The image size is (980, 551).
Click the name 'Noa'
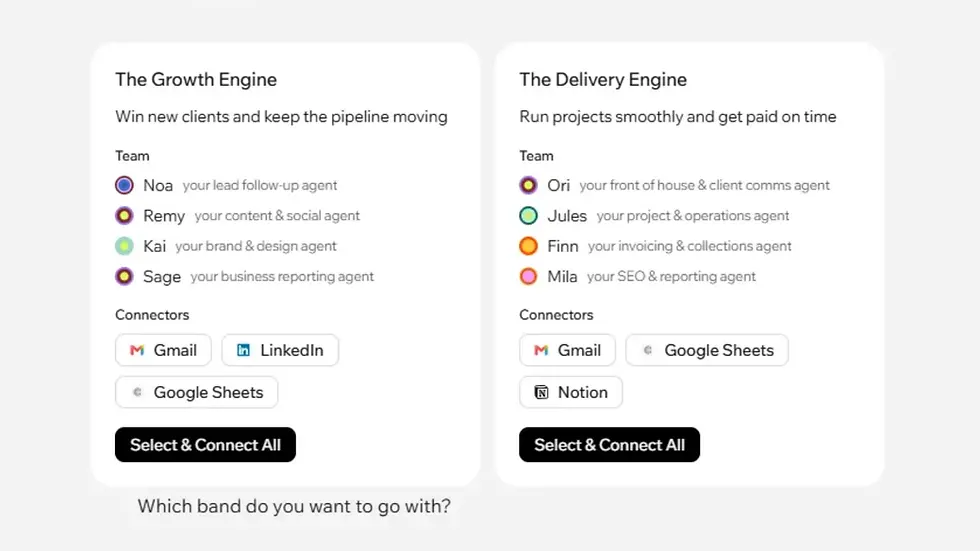coord(158,186)
